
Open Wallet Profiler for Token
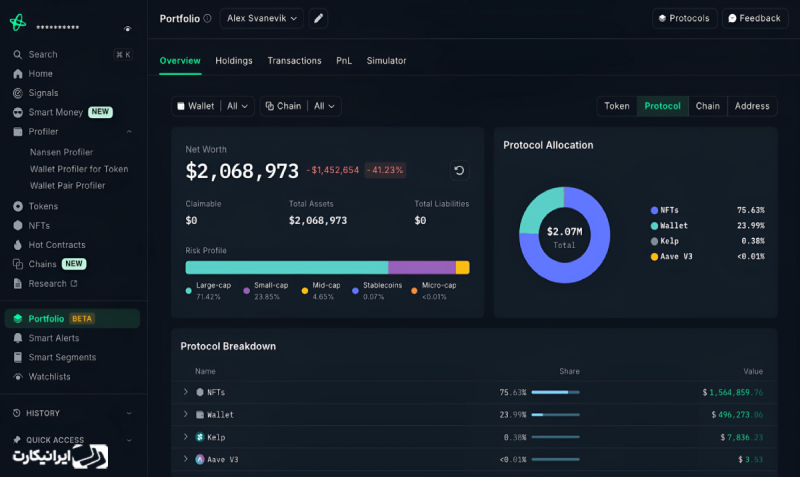(79, 169)
